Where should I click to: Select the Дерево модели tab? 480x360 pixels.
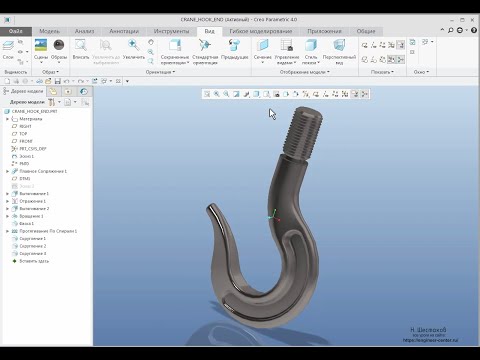pyautogui.click(x=23, y=91)
